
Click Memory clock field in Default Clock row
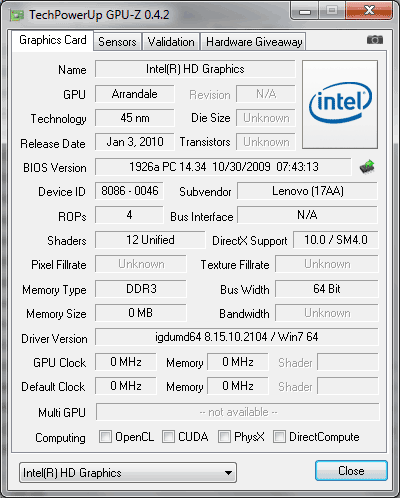(x=238, y=386)
